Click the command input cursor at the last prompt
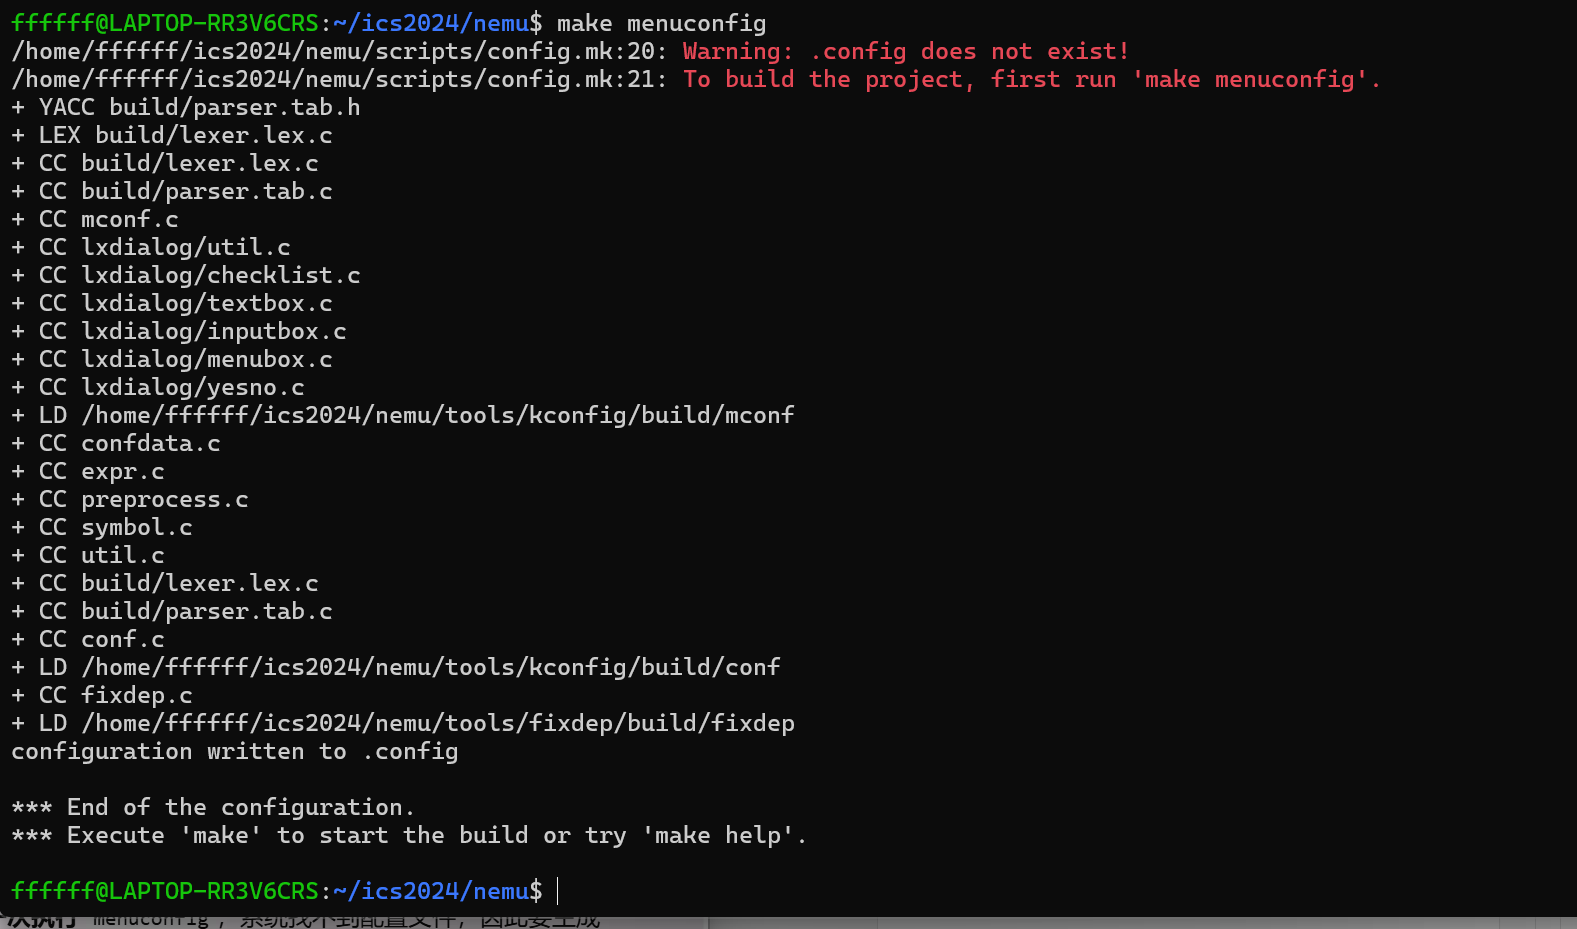1577x929 pixels. (558, 890)
